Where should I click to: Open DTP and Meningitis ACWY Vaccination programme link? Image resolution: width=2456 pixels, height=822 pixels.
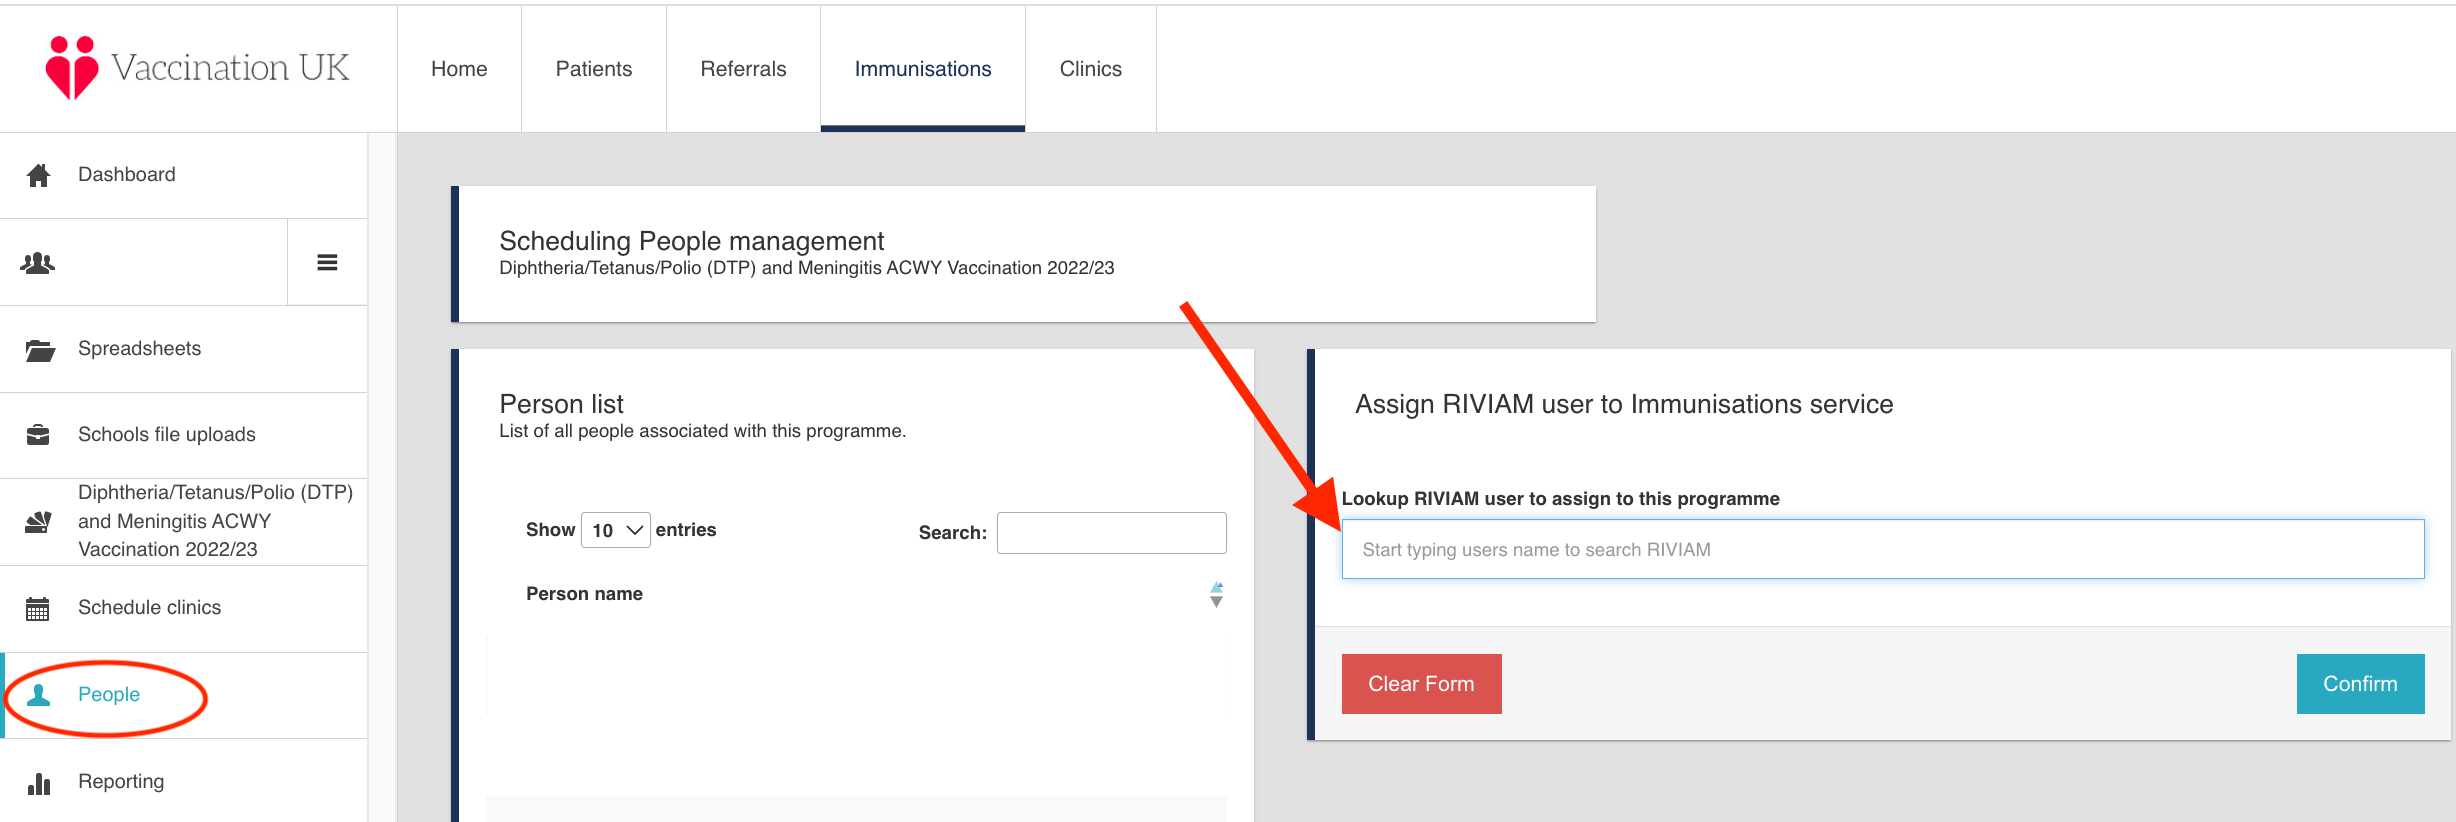(215, 521)
